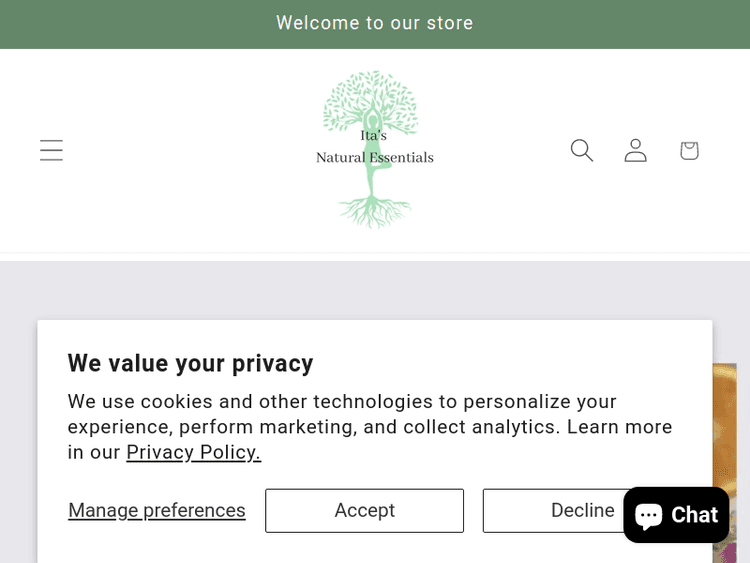
Task: Follow the Privacy Policy link
Action: pyautogui.click(x=193, y=452)
